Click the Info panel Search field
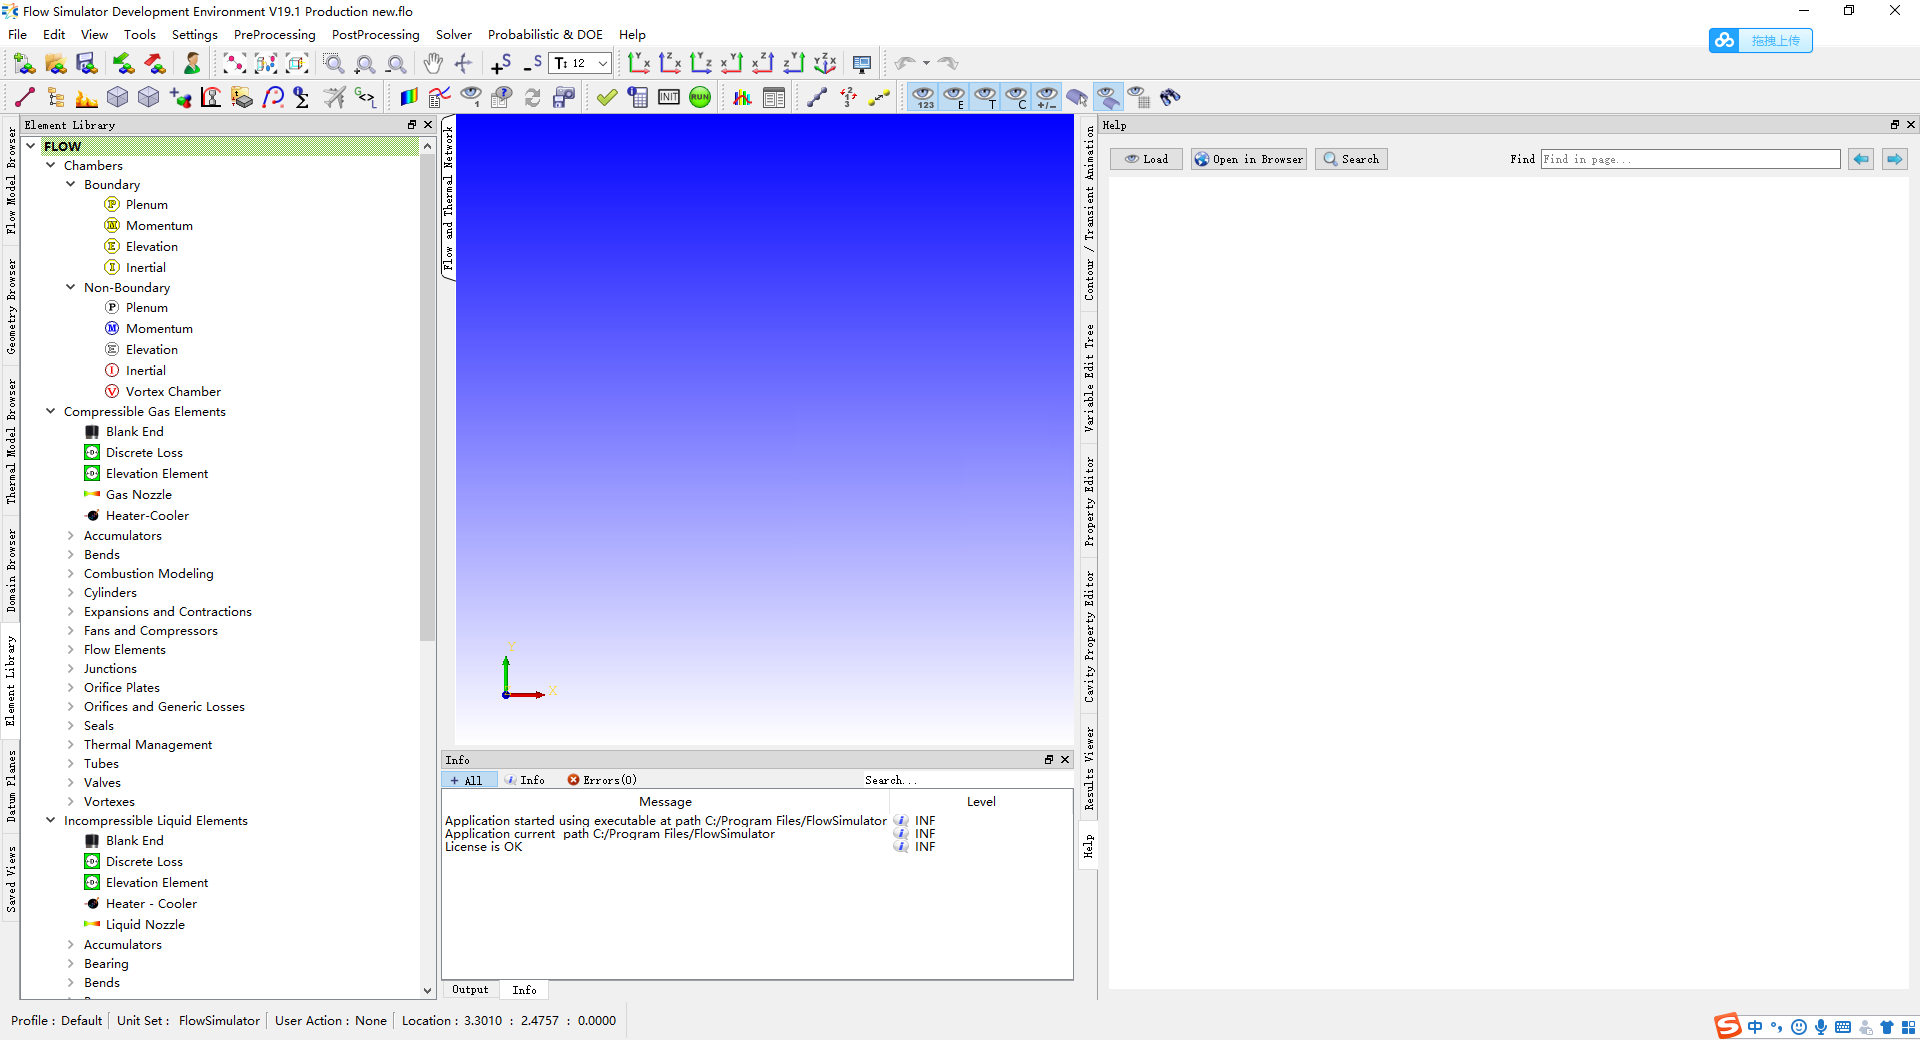Screen dimensions: 1920x1040 click(966, 780)
